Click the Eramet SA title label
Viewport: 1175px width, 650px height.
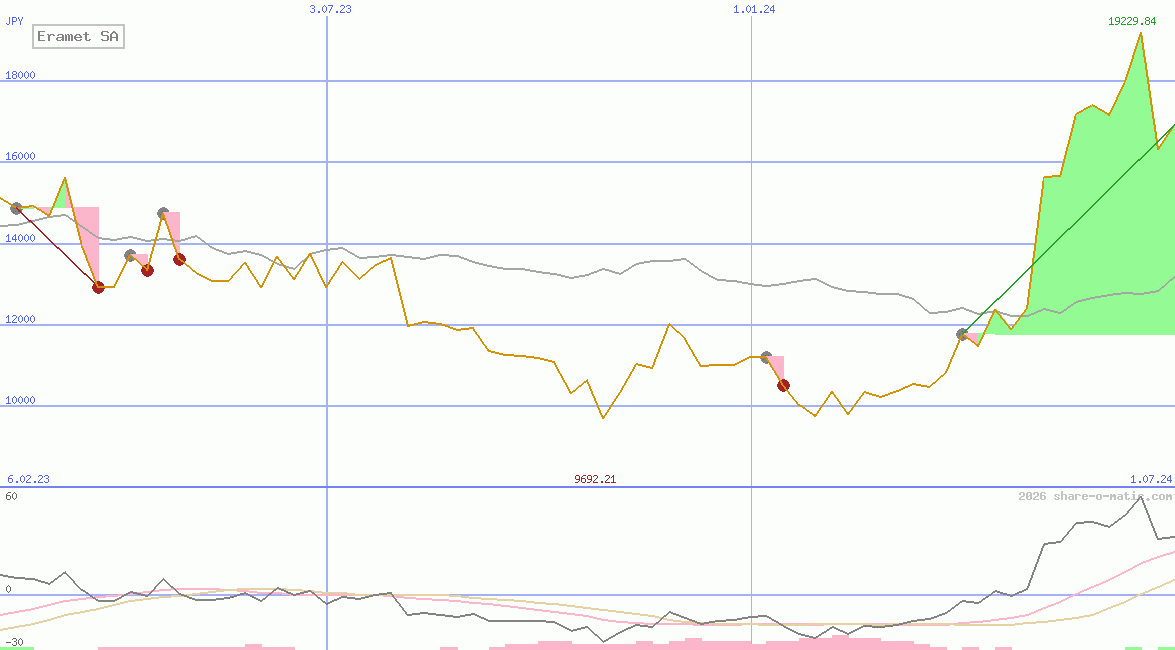[x=78, y=37]
